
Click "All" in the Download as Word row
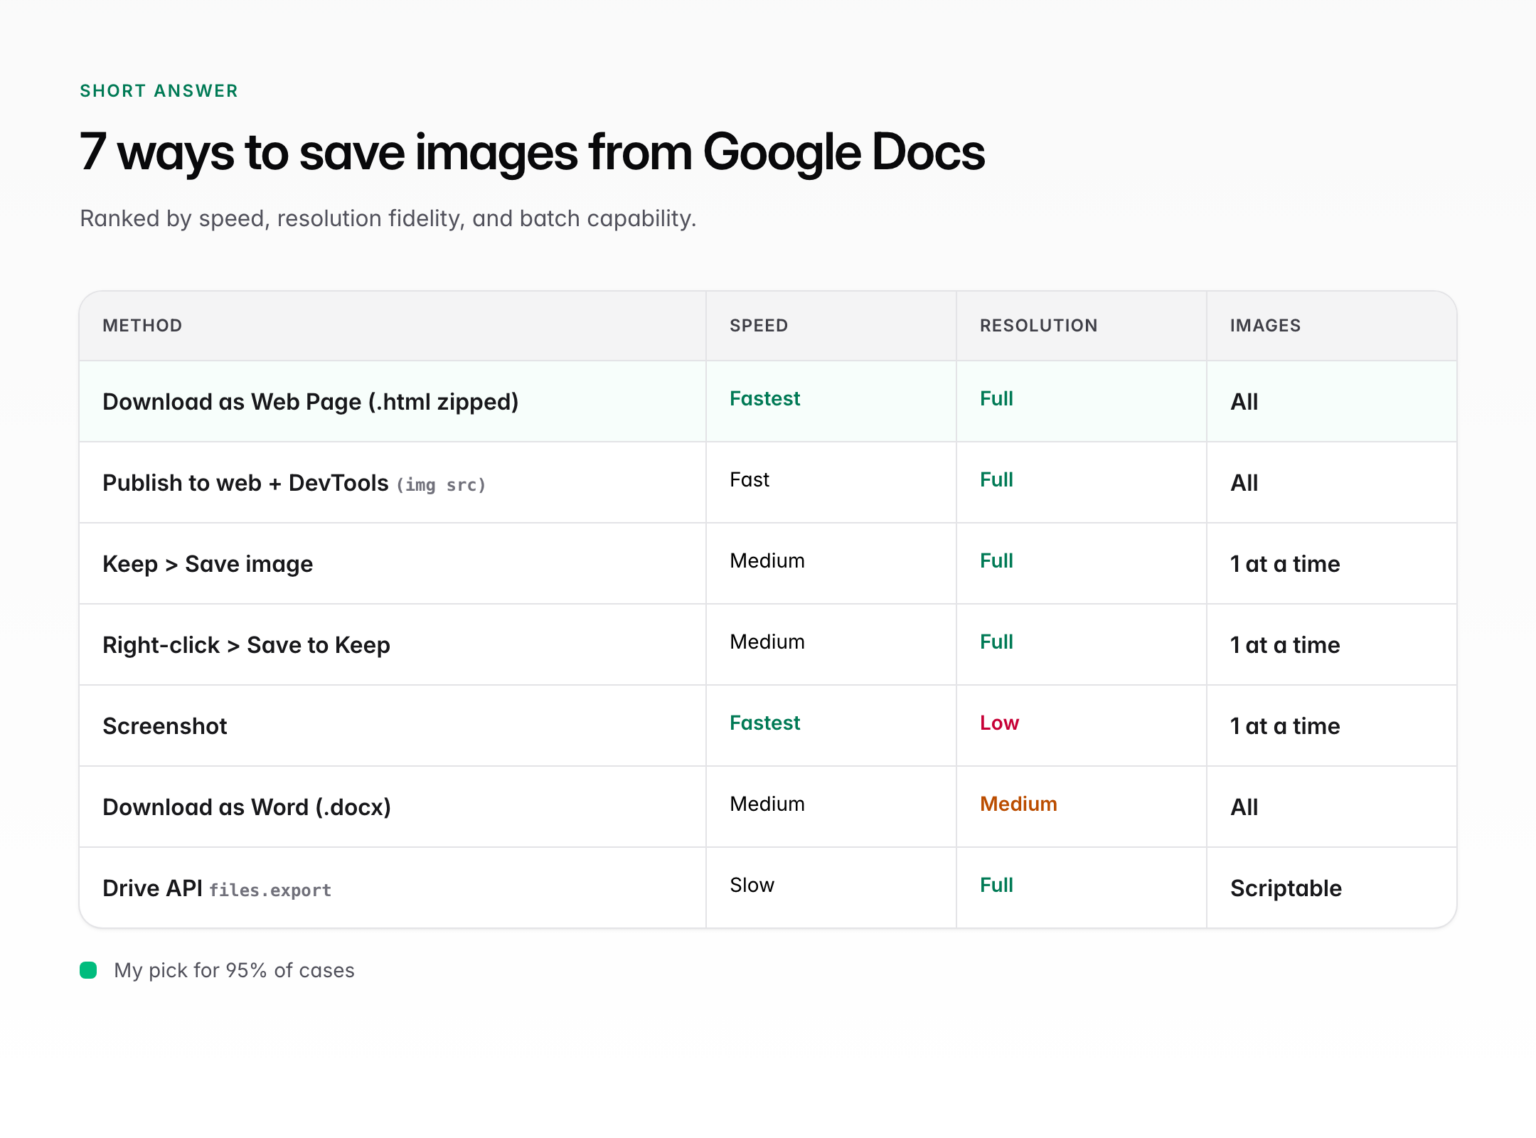coord(1244,807)
